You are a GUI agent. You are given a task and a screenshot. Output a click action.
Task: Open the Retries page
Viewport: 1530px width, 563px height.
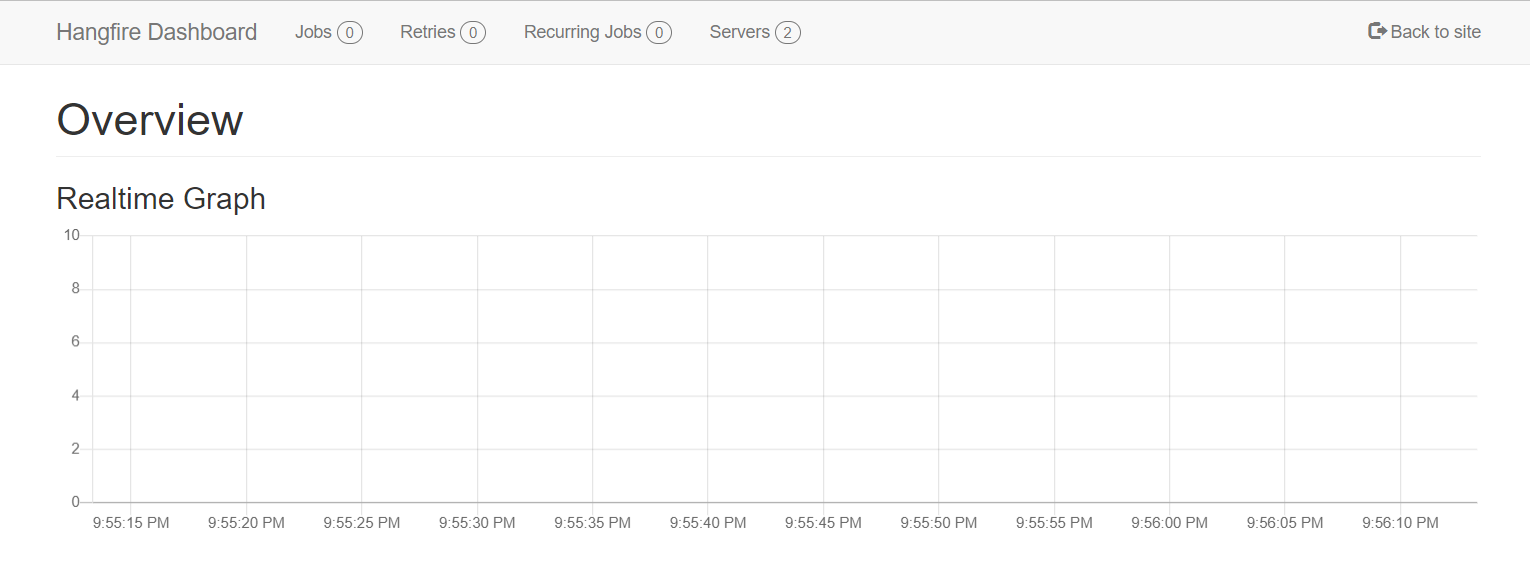tap(442, 32)
